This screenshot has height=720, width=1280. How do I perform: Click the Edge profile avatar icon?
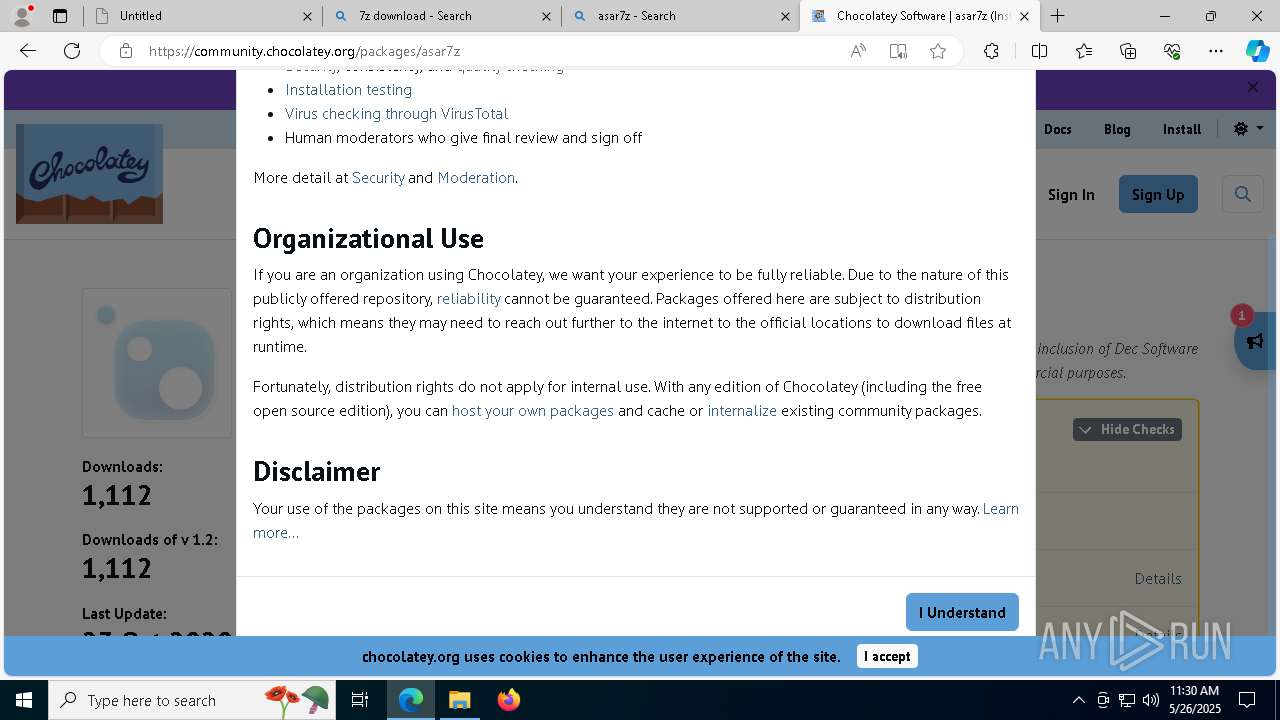tap(23, 15)
